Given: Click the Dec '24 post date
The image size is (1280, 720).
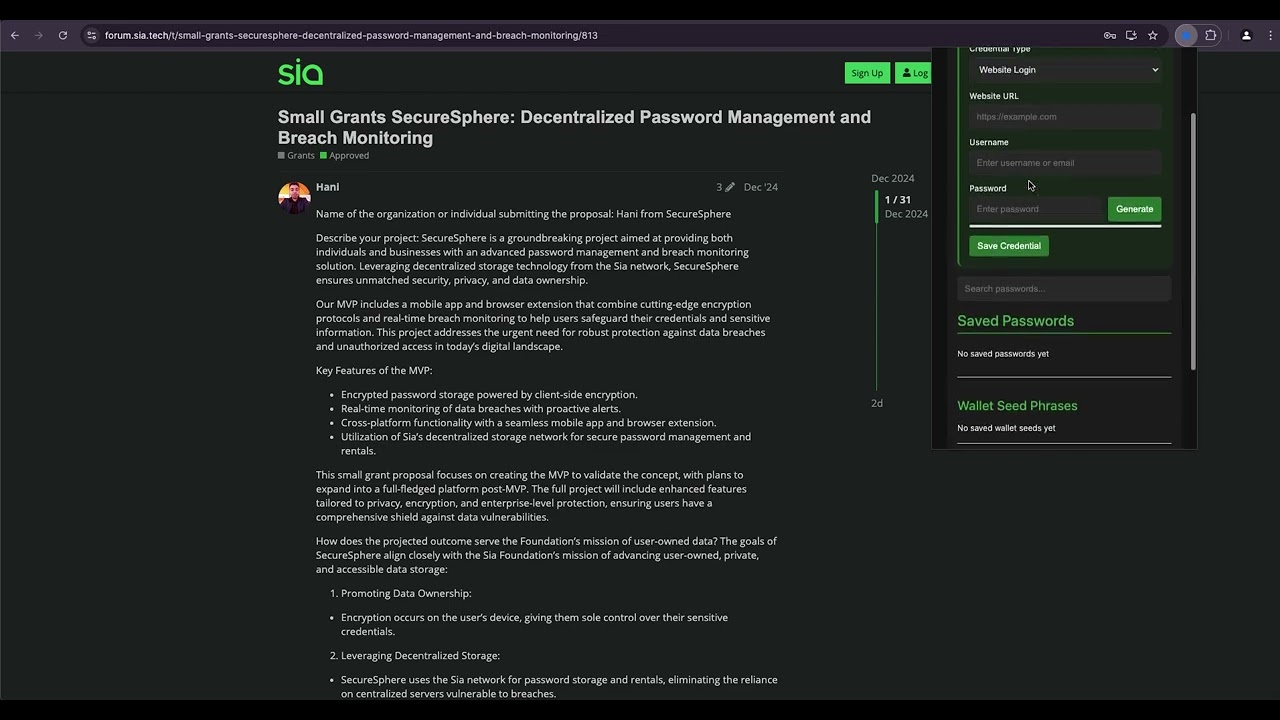Looking at the screenshot, I should 760,187.
